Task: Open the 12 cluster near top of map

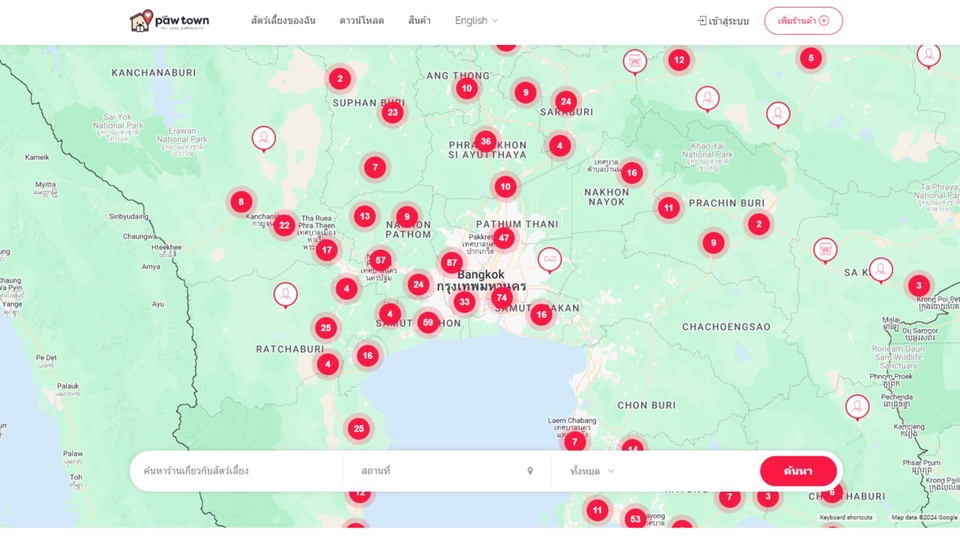Action: point(679,60)
